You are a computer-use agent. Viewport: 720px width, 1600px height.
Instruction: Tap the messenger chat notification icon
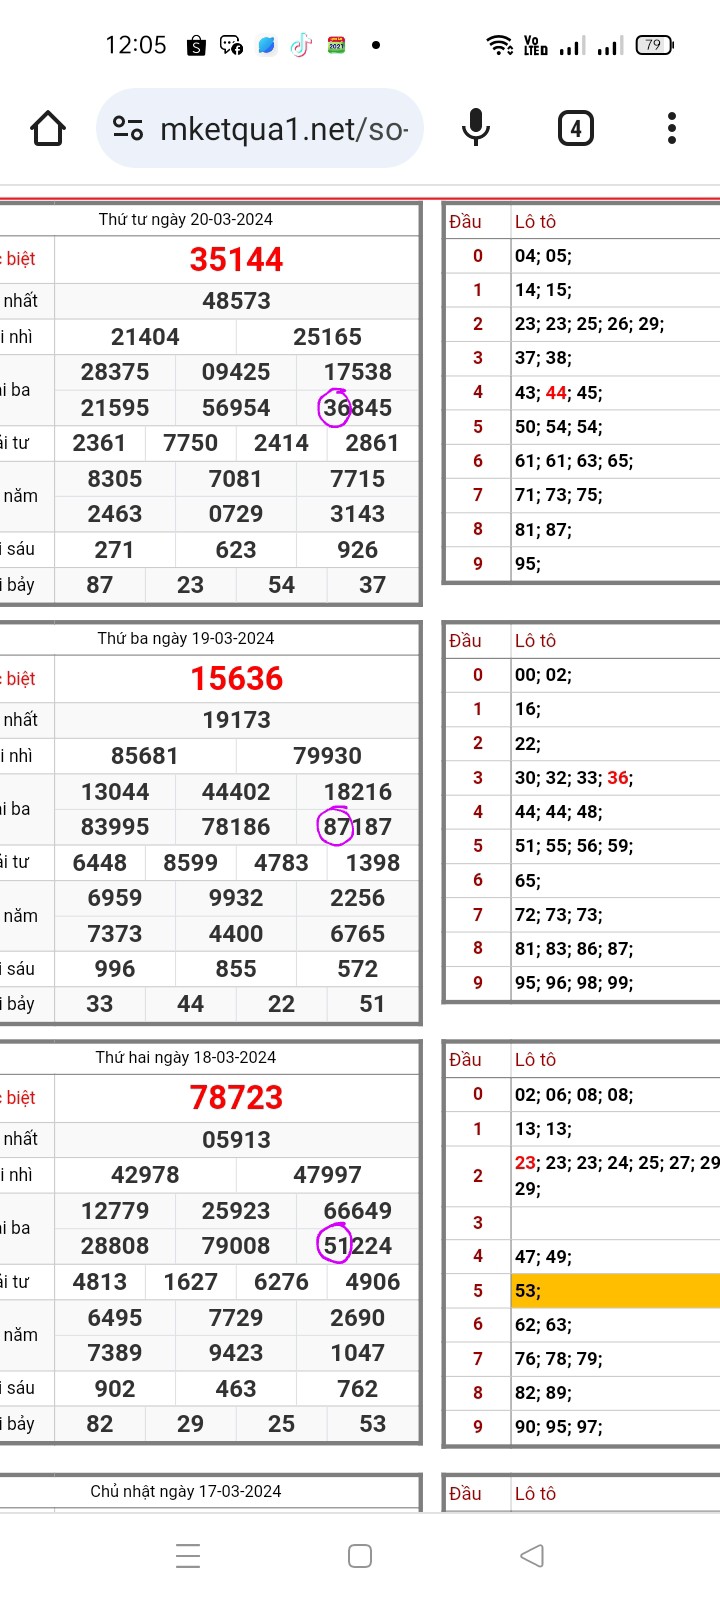231,45
